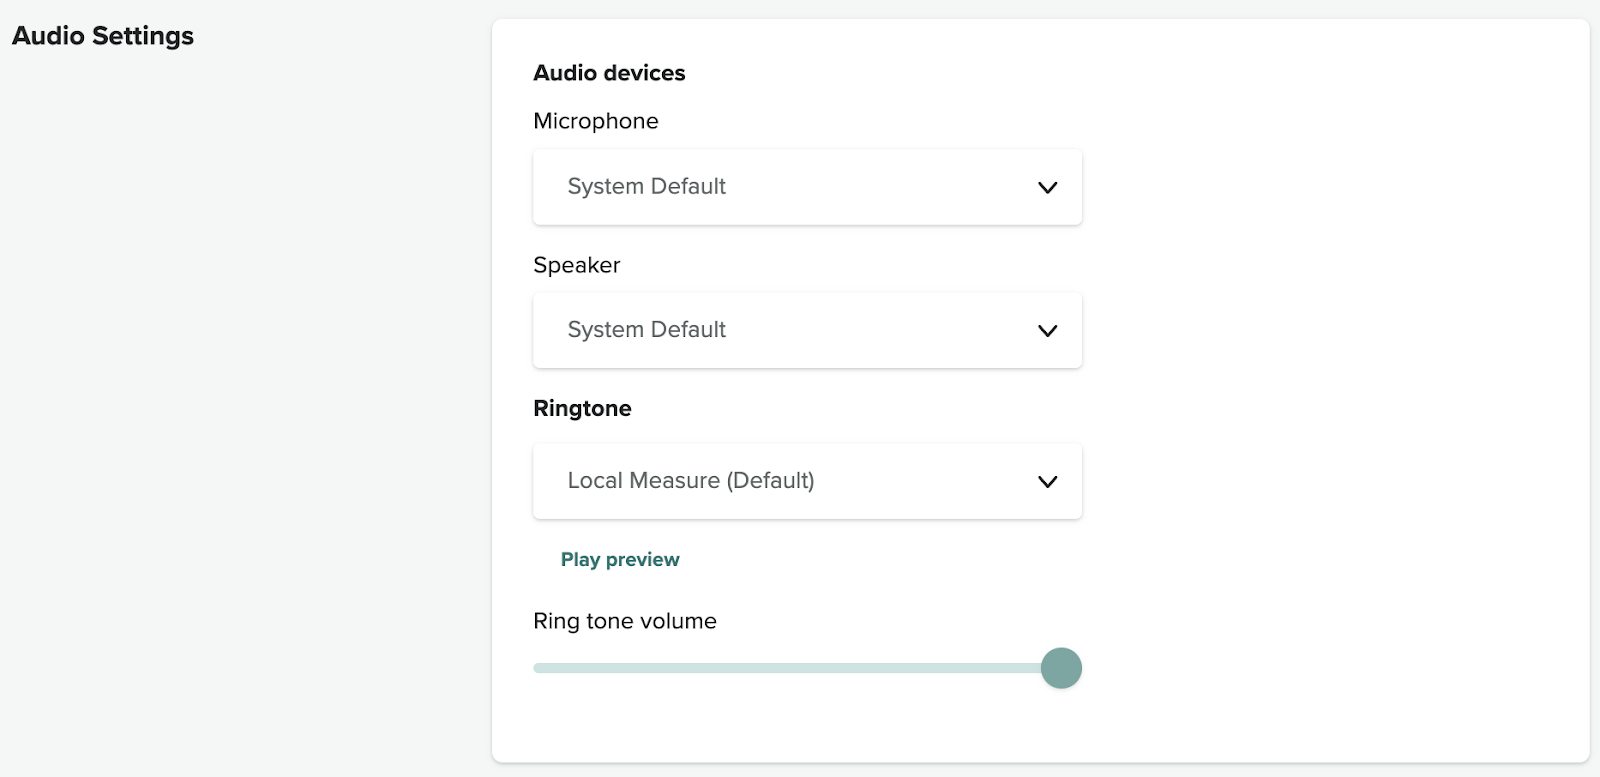Select the Microphone's System Default text
This screenshot has height=777, width=1600.
[x=646, y=187]
